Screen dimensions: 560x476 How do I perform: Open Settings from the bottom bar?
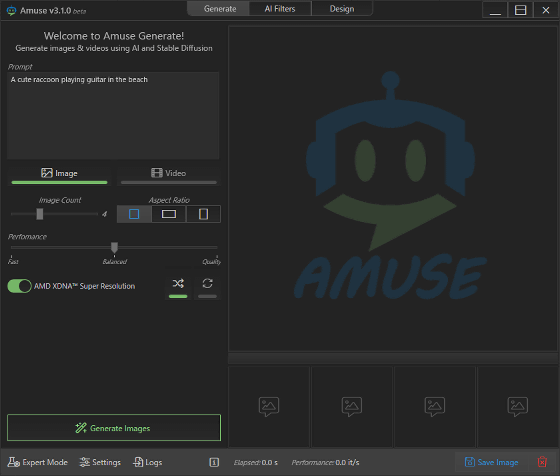click(x=100, y=462)
